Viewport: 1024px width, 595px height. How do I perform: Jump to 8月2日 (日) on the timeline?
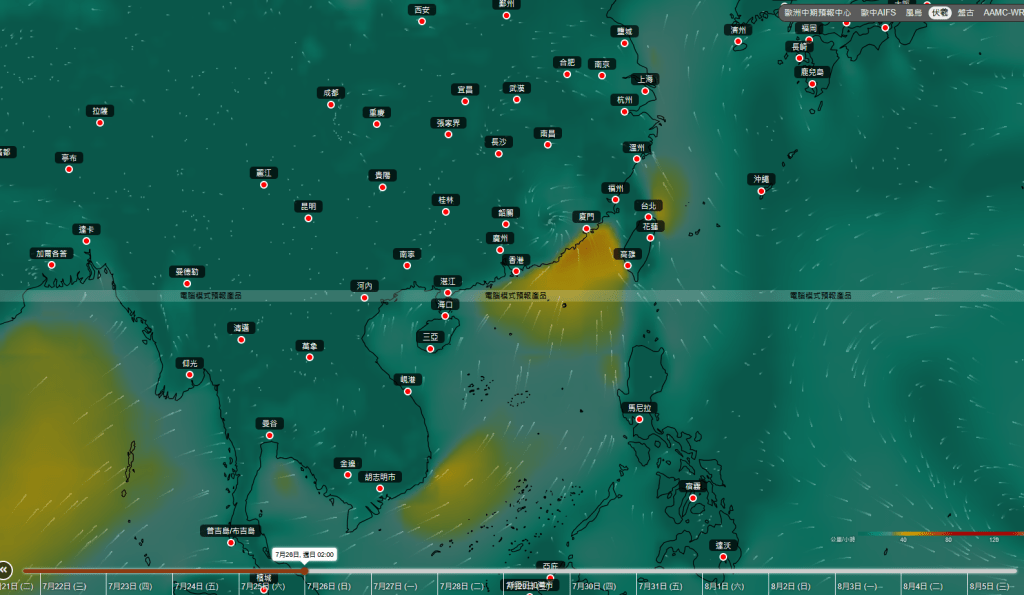790,586
